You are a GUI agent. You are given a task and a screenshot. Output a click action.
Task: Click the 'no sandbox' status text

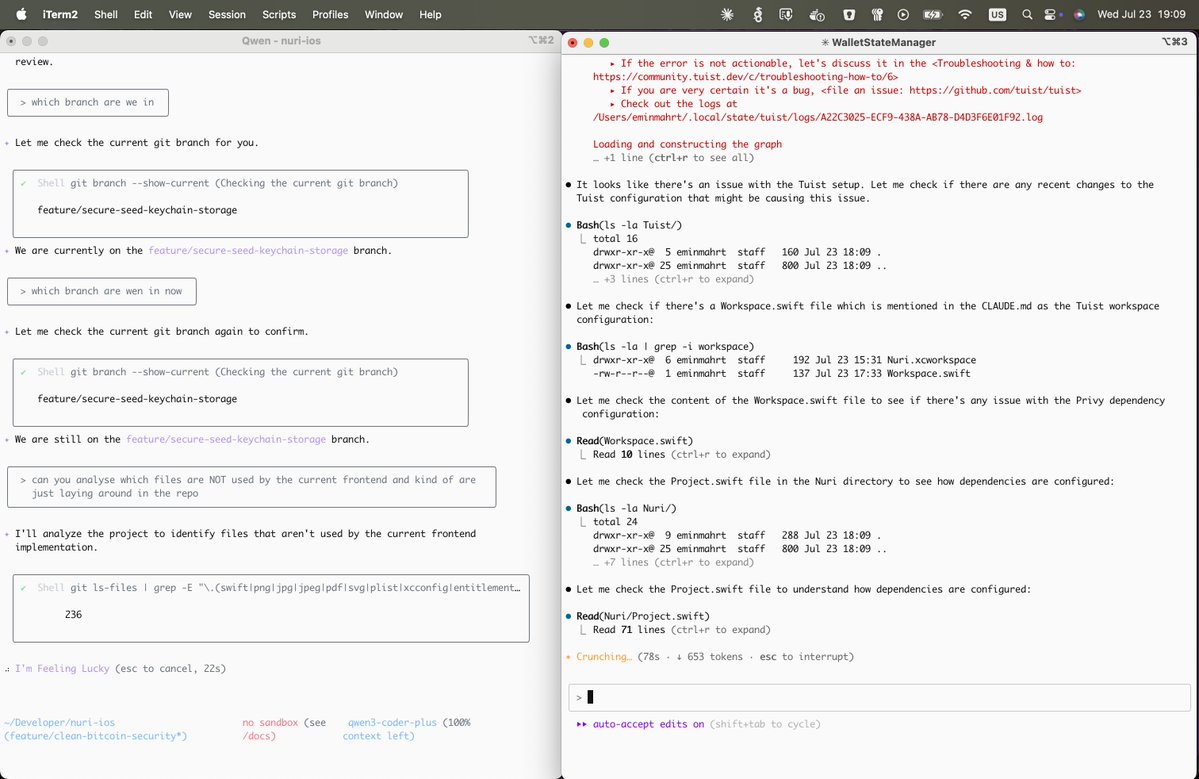270,722
